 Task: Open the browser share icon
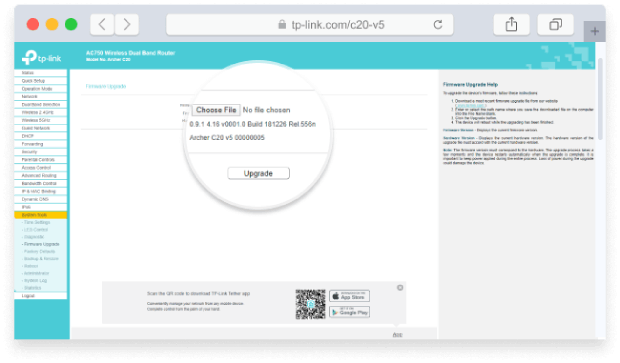coord(511,25)
